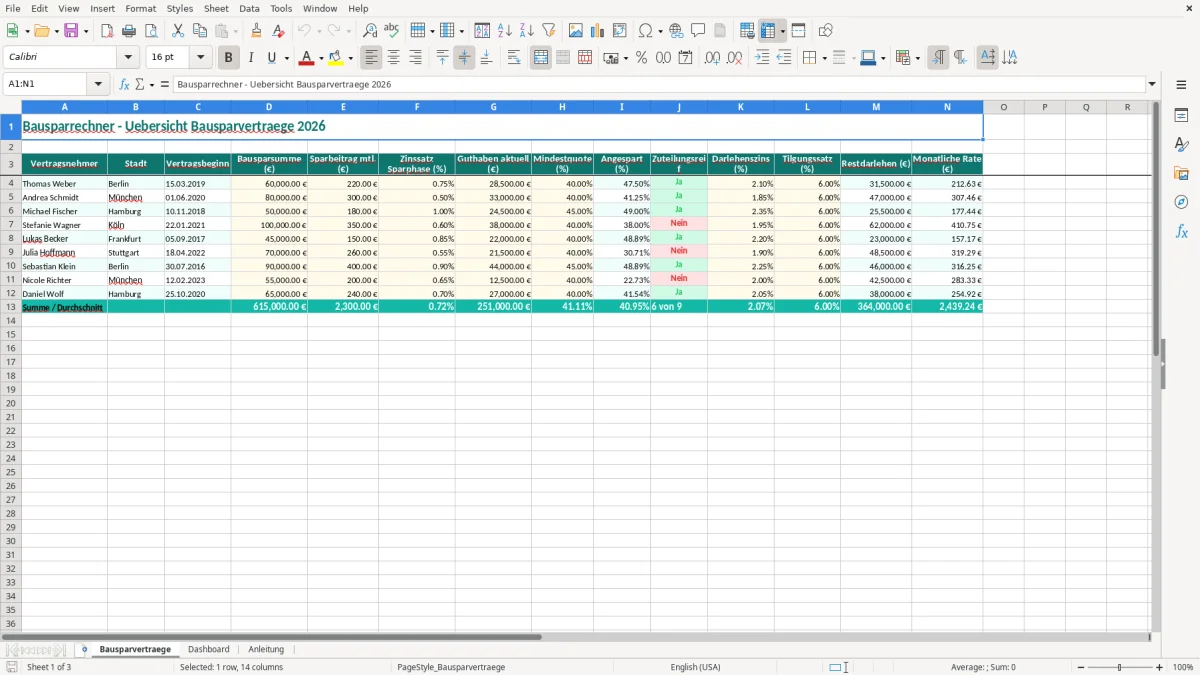This screenshot has width=1200, height=675.
Task: Click the zoom in plus button
Action: pos(1160,667)
